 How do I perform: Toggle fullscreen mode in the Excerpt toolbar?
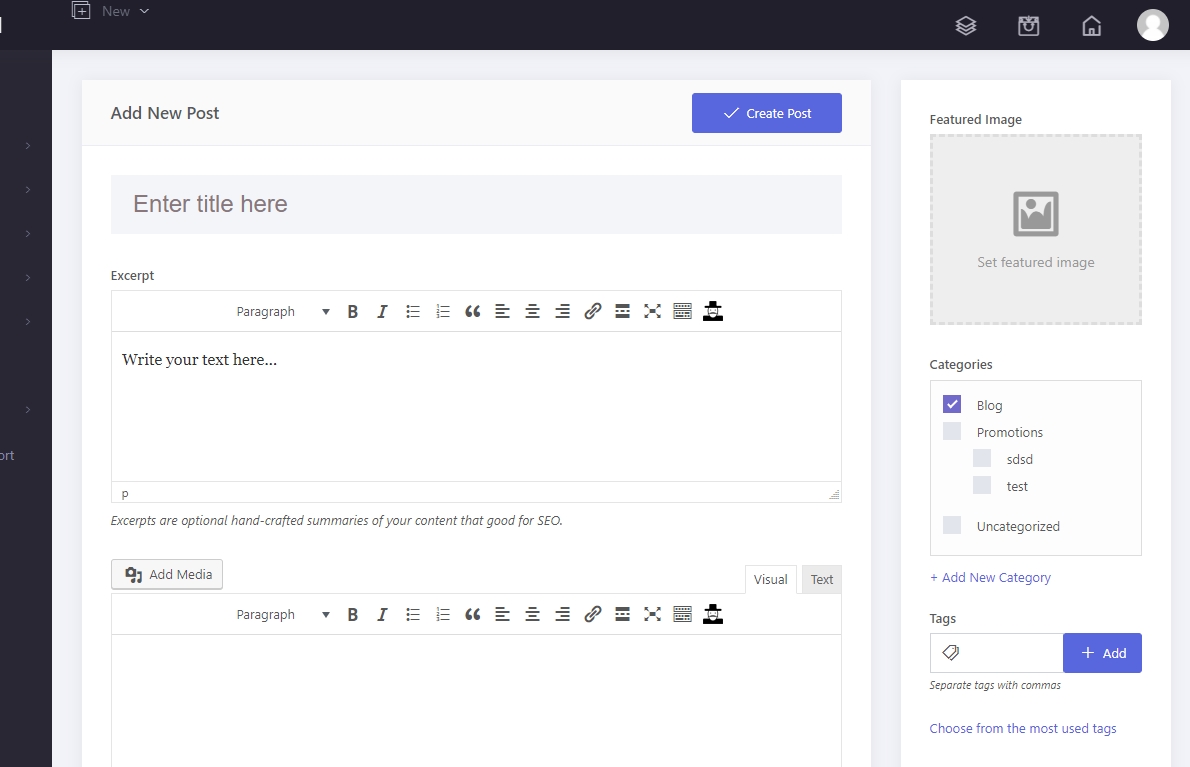point(653,312)
